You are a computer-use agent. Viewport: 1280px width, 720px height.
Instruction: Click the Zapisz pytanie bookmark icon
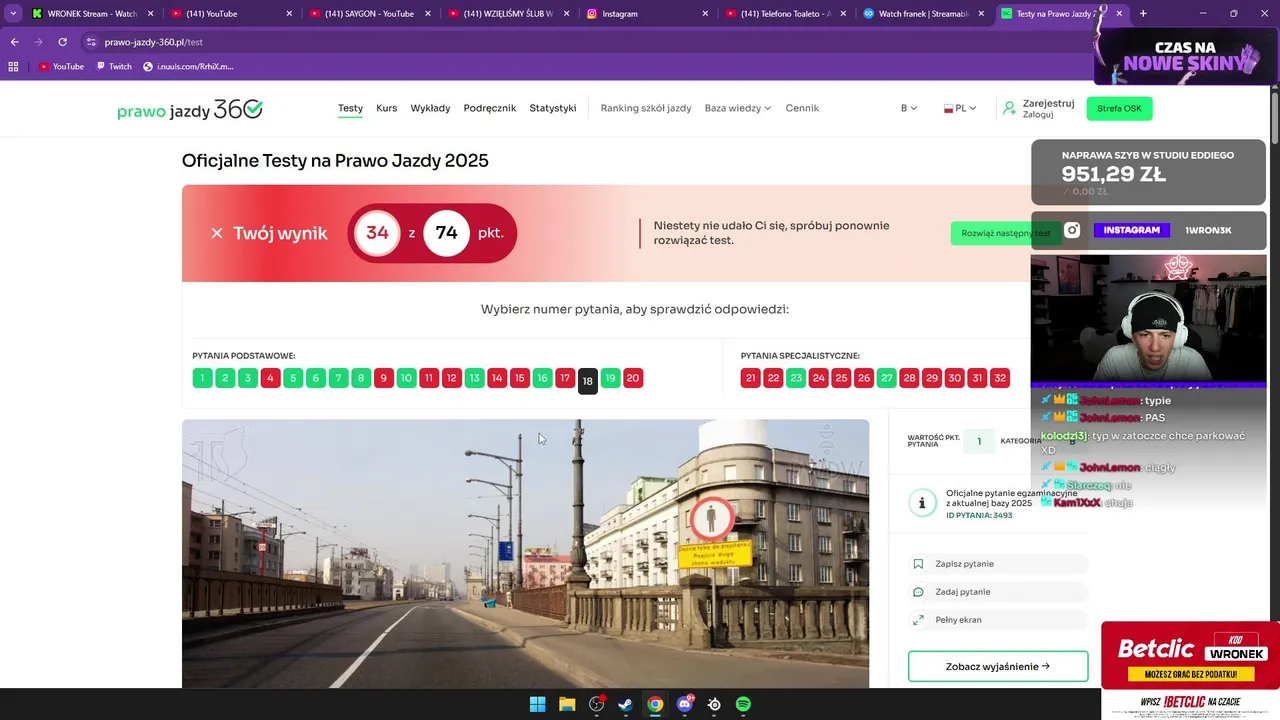tap(918, 564)
